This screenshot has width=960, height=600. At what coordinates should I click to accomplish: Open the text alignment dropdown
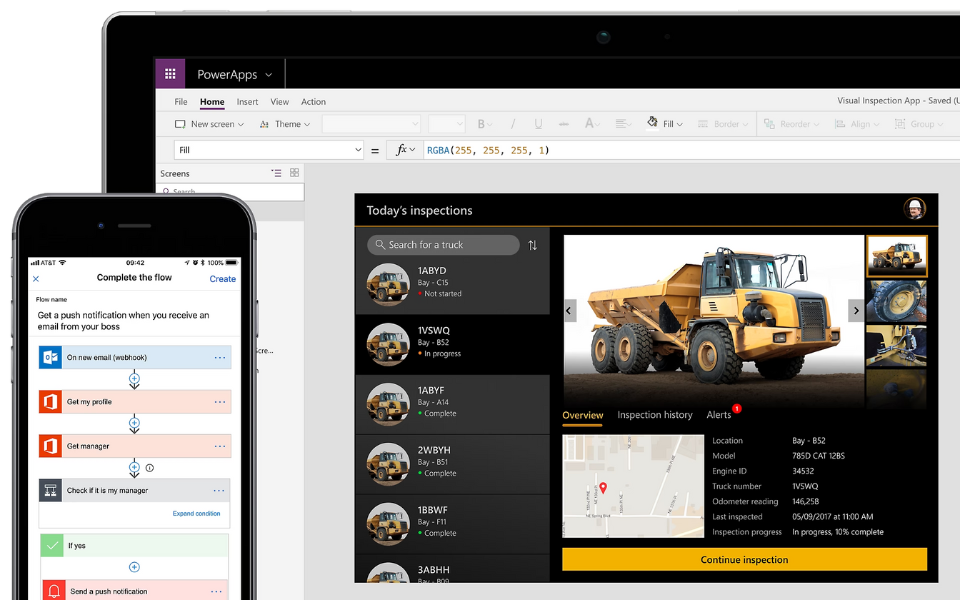pyautogui.click(x=623, y=124)
